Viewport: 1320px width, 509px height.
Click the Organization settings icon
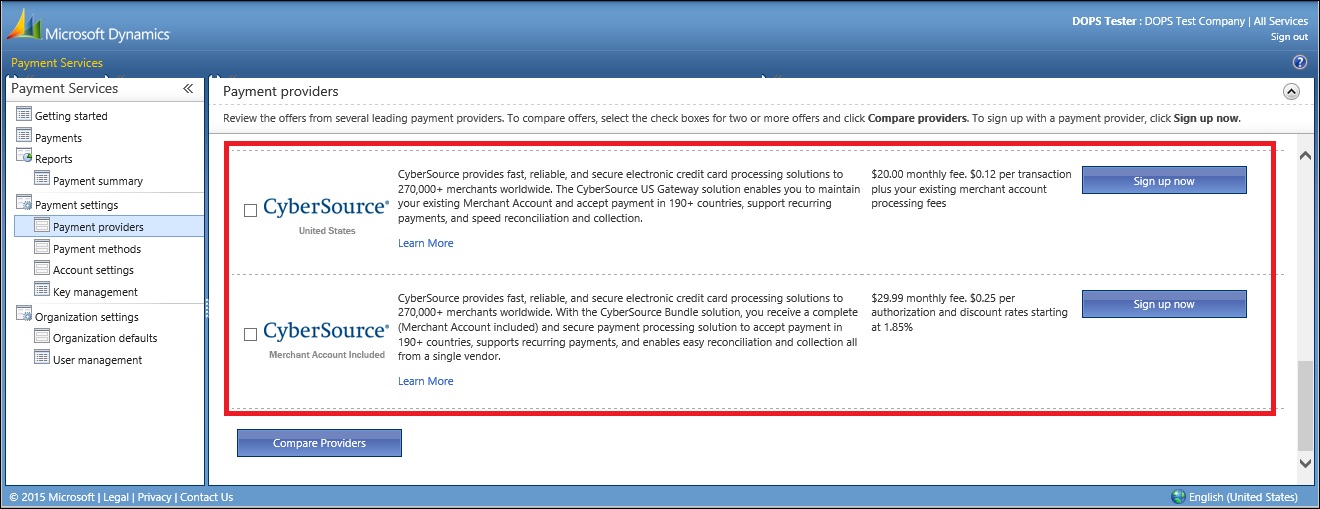tap(24, 316)
